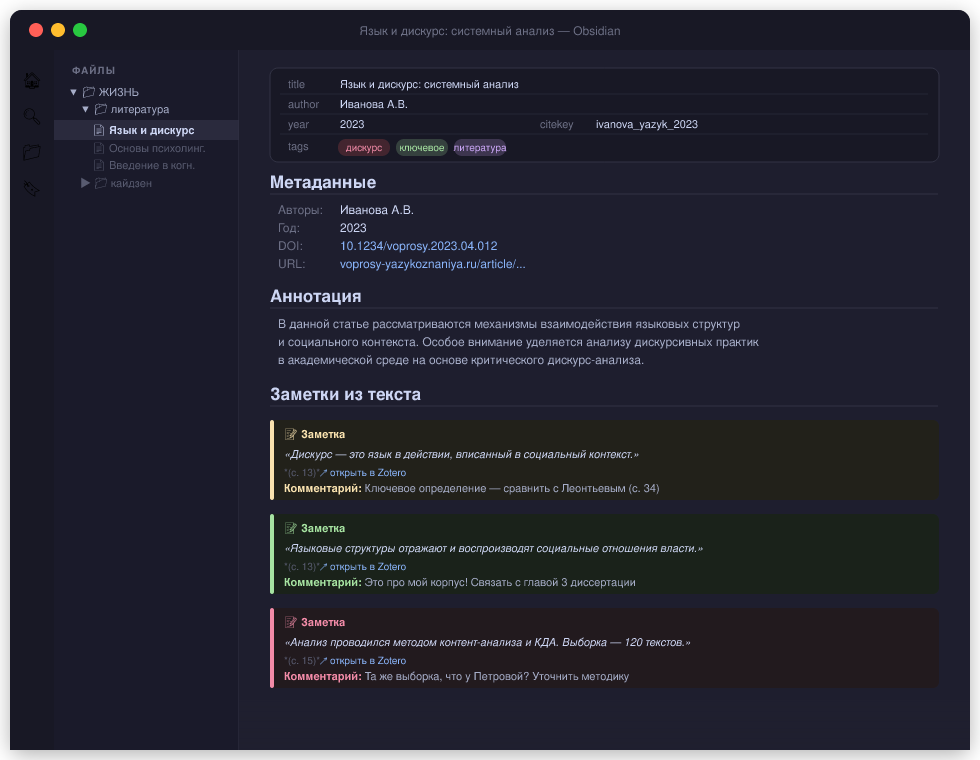
Task: Show the file explorer via ribbon folder icon
Action: click(32, 152)
